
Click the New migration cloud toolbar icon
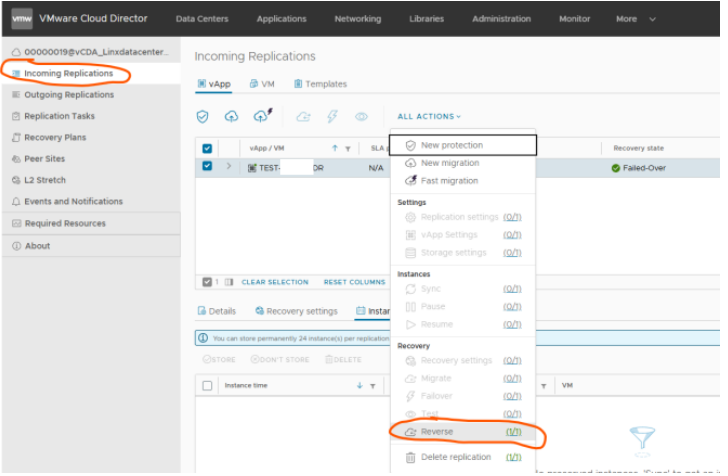click(x=232, y=117)
